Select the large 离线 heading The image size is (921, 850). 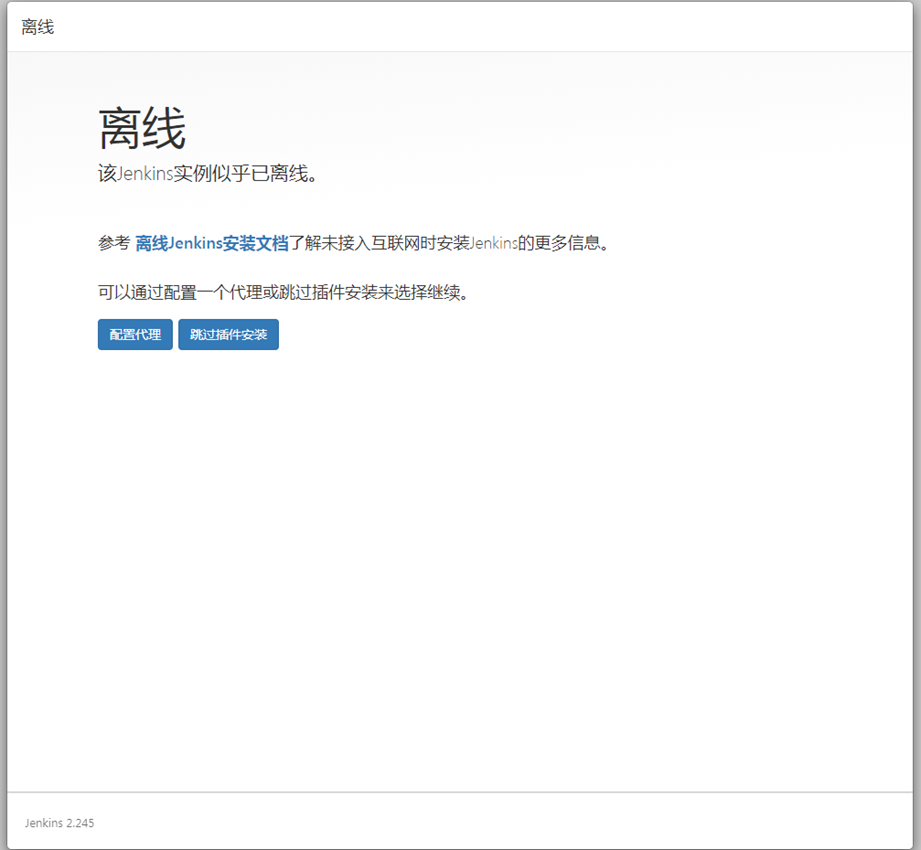[x=142, y=129]
